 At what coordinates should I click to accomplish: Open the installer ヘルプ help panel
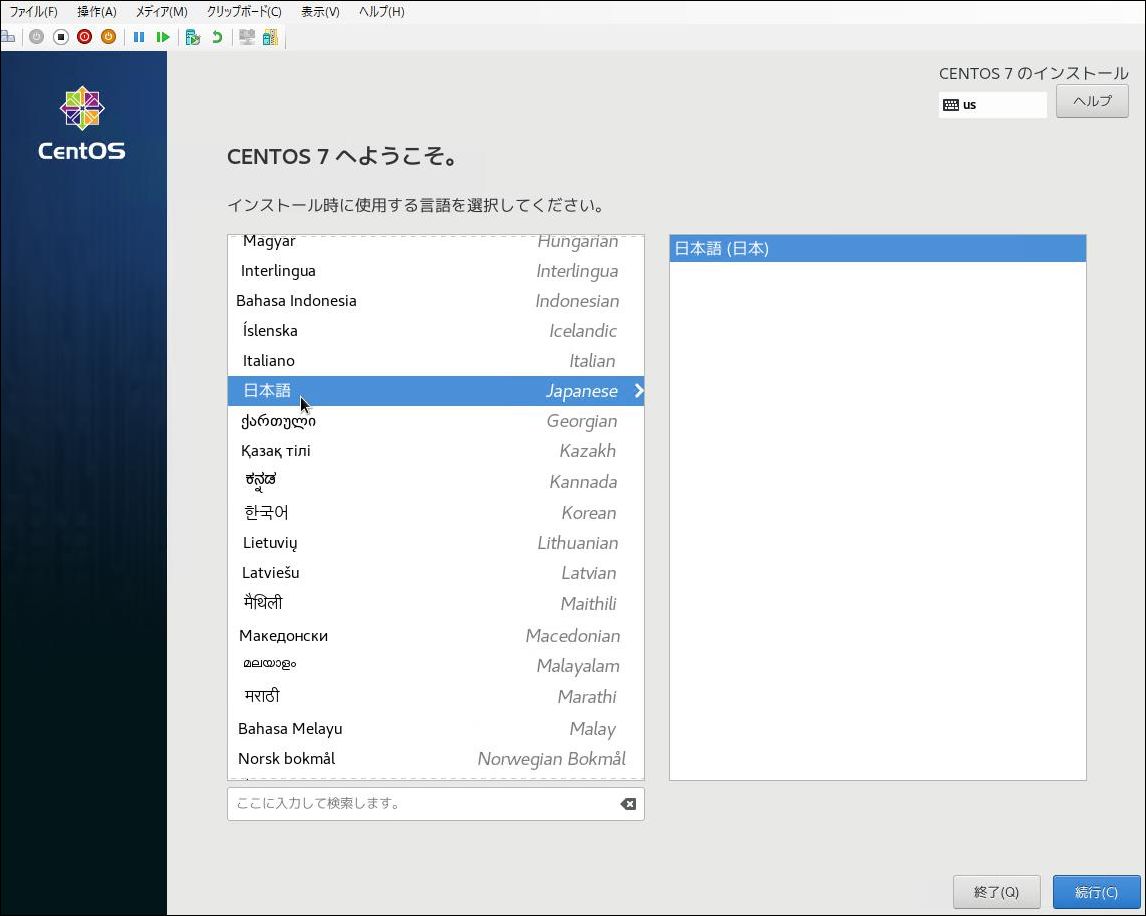point(1092,101)
